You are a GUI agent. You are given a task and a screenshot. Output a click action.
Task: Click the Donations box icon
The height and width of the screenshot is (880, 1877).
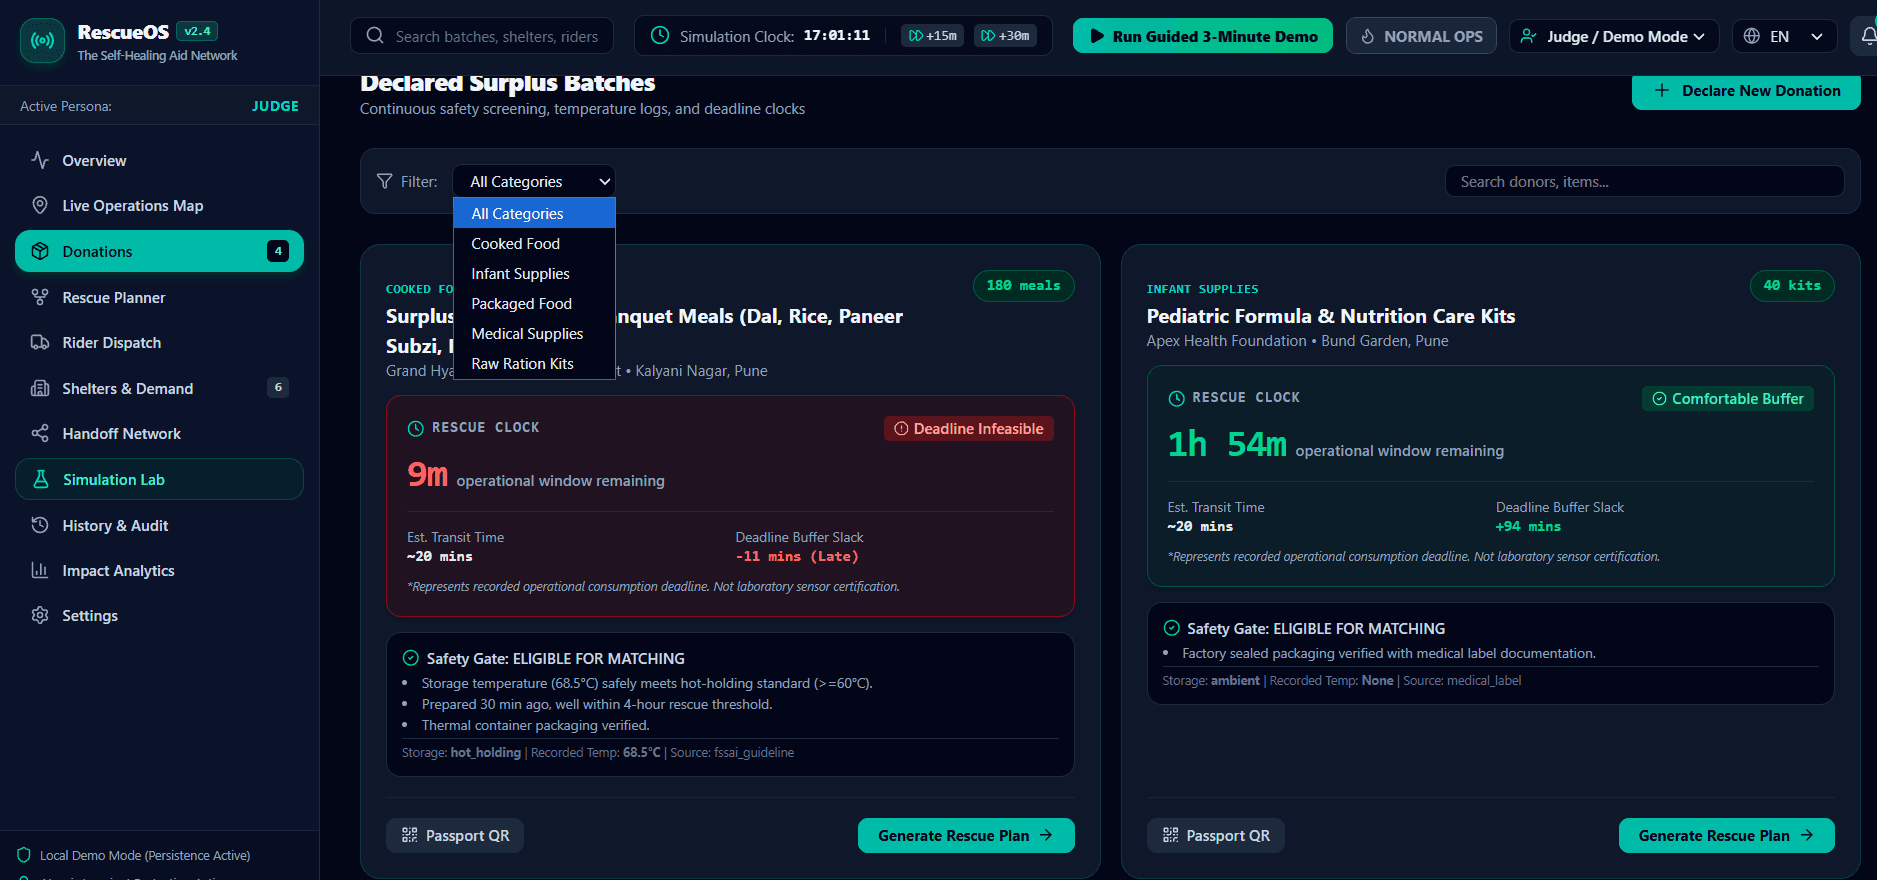coord(40,251)
